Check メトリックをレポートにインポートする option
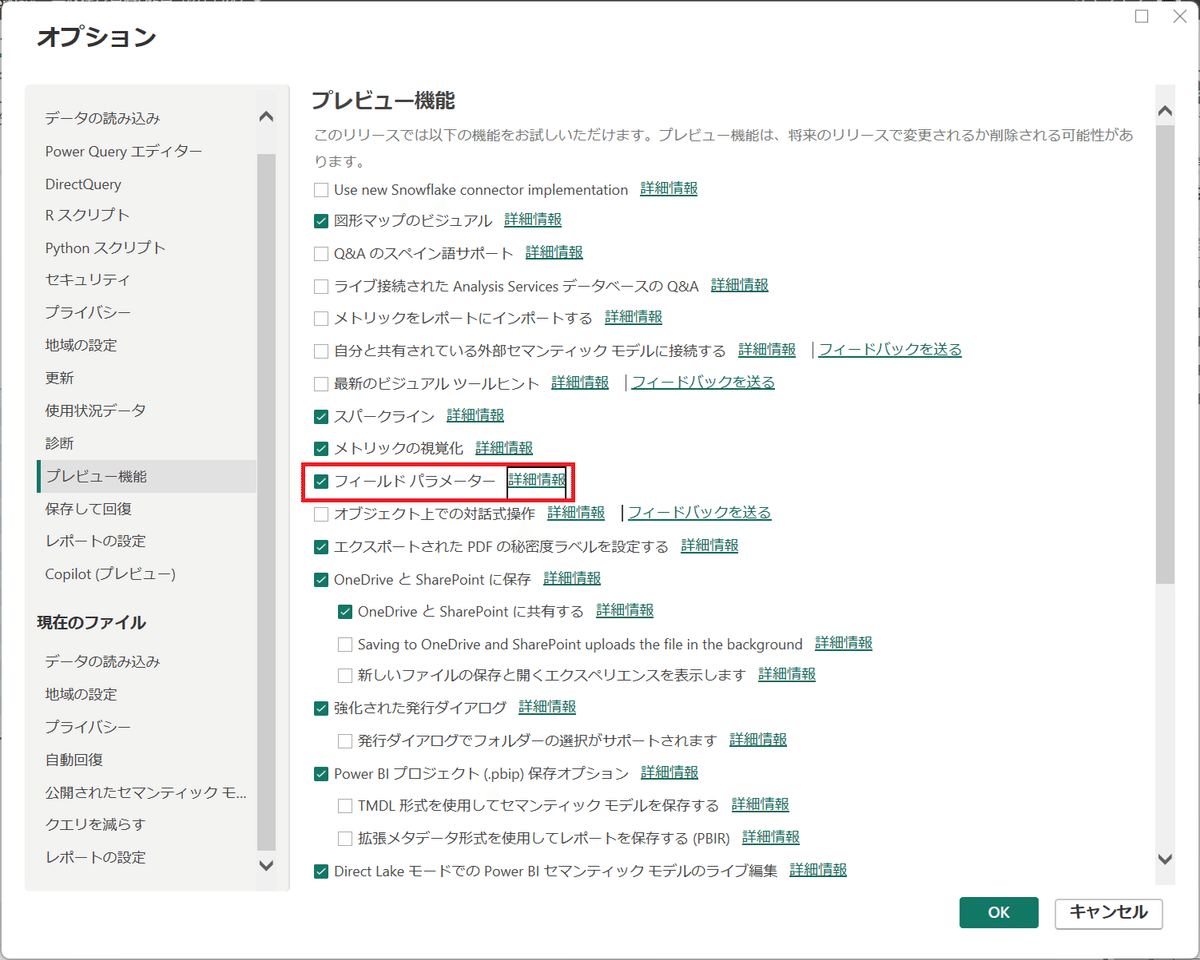Viewport: 1200px width, 960px height. [x=321, y=318]
